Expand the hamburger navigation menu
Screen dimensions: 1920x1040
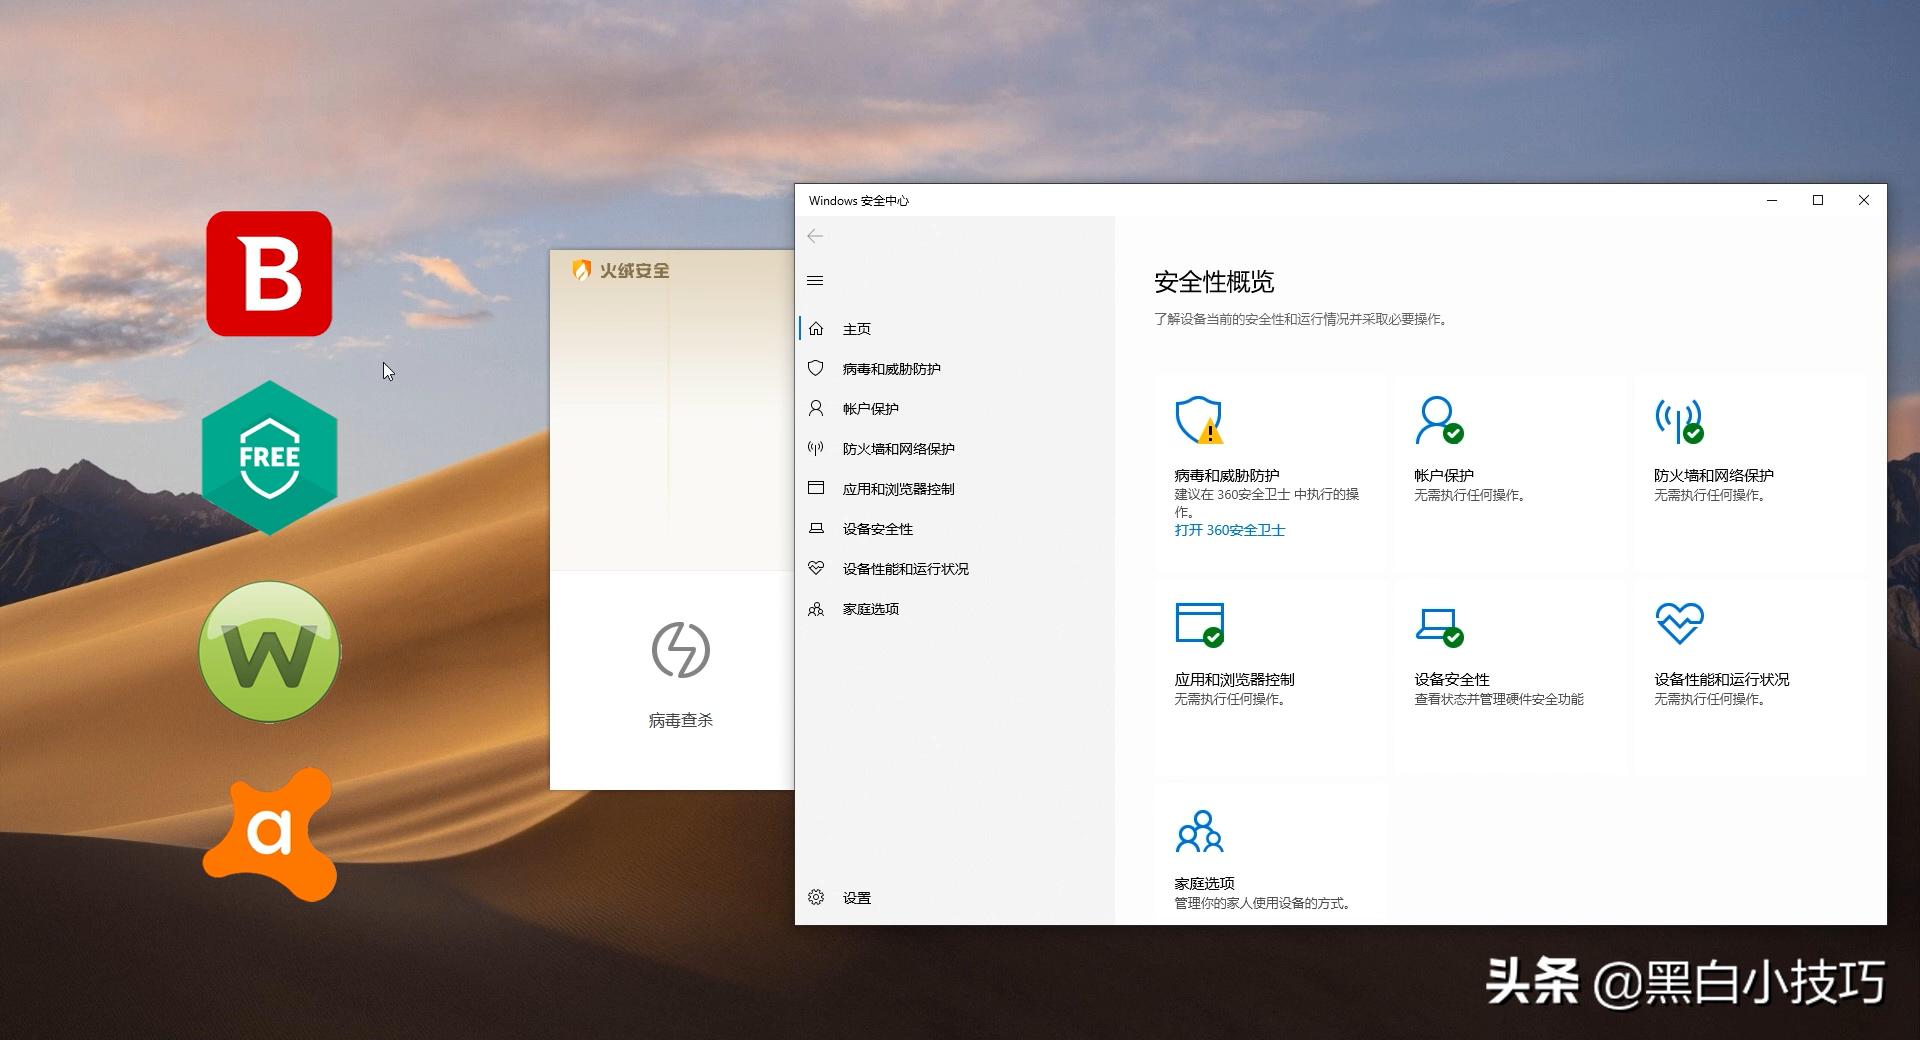815,280
